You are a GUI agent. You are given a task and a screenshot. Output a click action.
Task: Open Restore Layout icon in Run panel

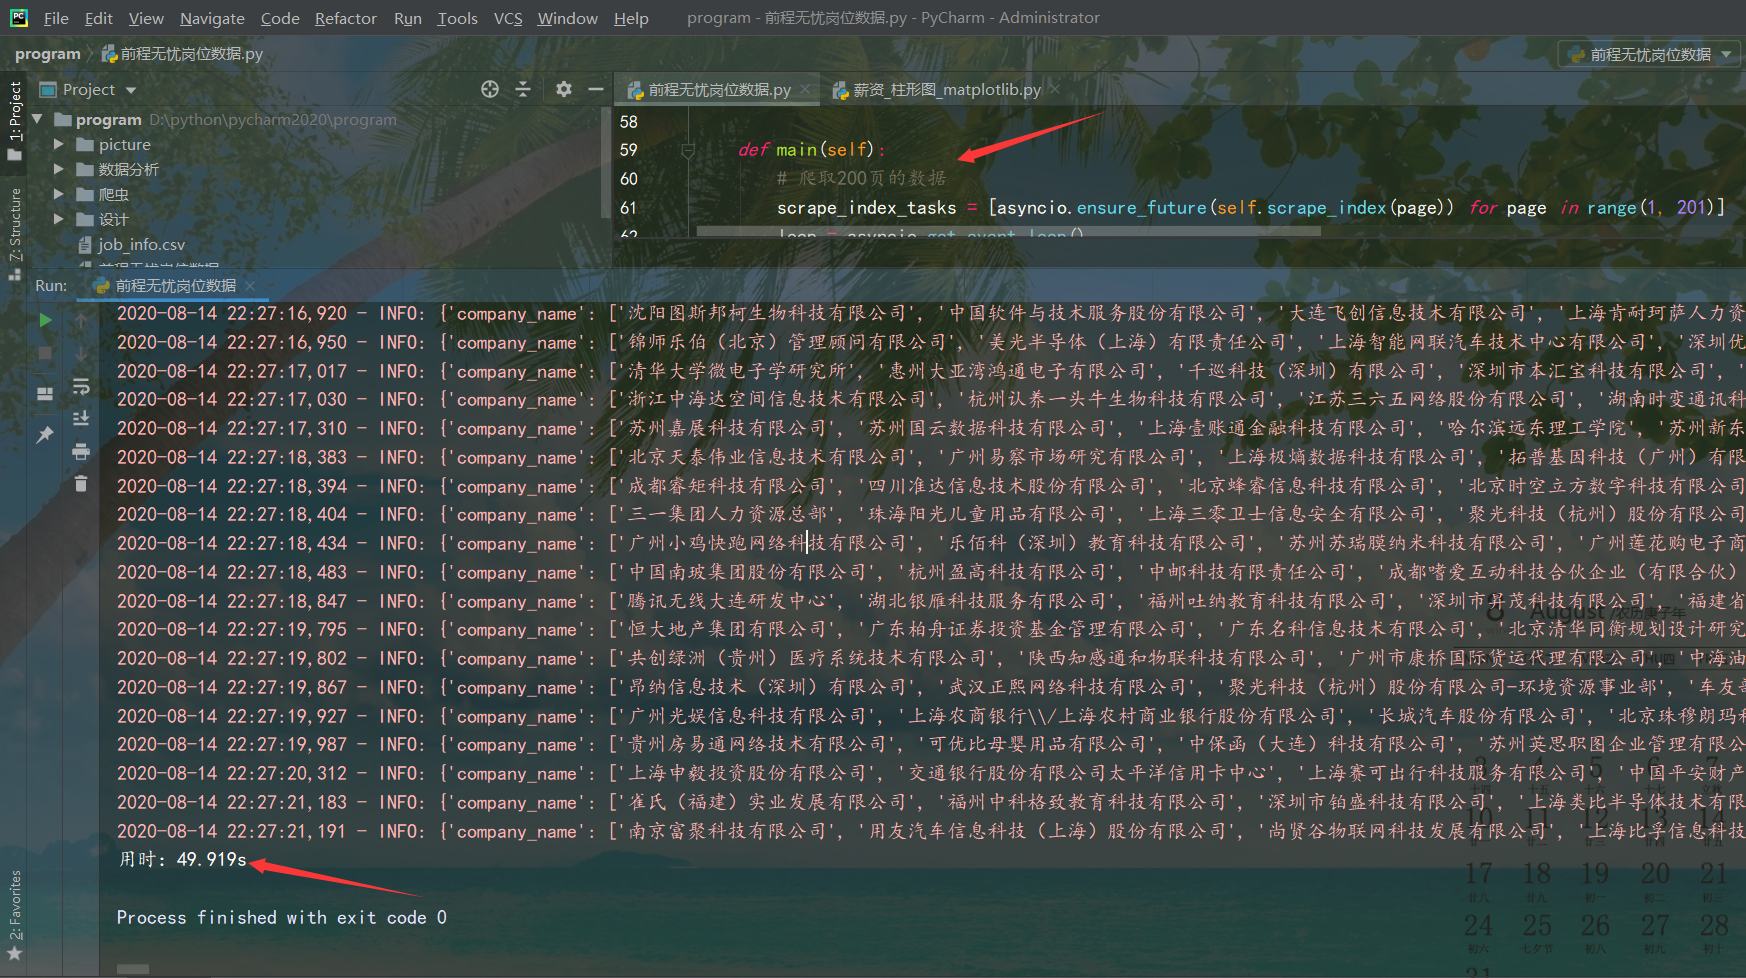[45, 394]
